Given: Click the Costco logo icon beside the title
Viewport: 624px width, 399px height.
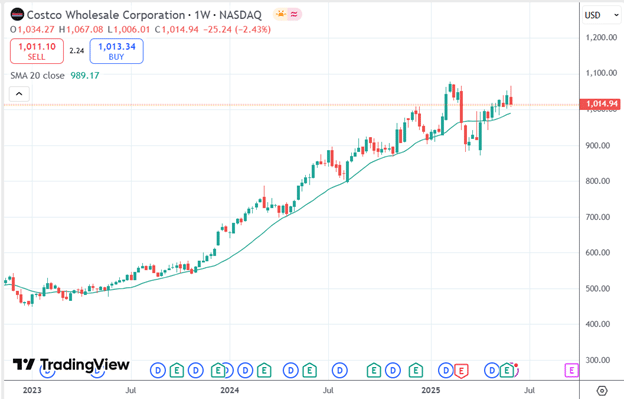Looking at the screenshot, I should 18,15.
